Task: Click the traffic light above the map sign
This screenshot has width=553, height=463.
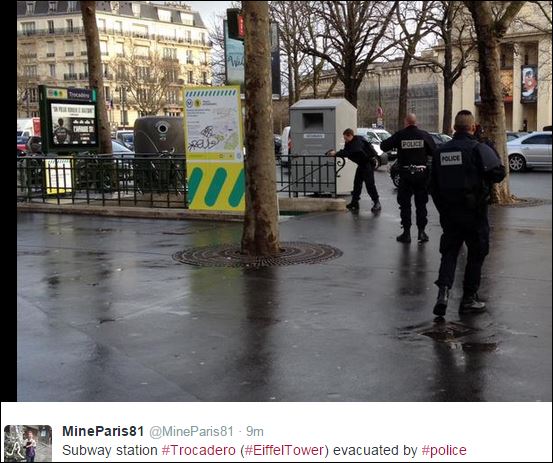Action: tap(235, 23)
